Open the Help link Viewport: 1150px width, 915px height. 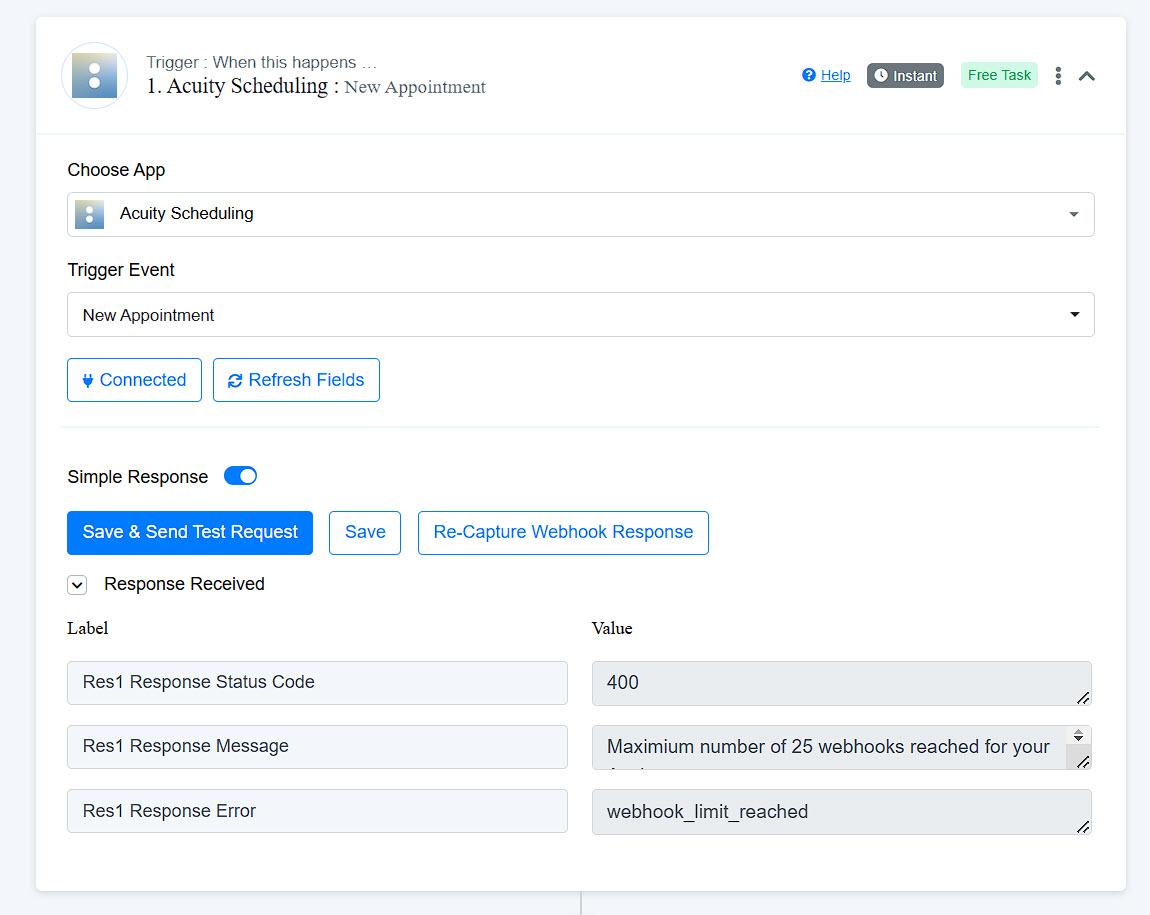(x=835, y=76)
